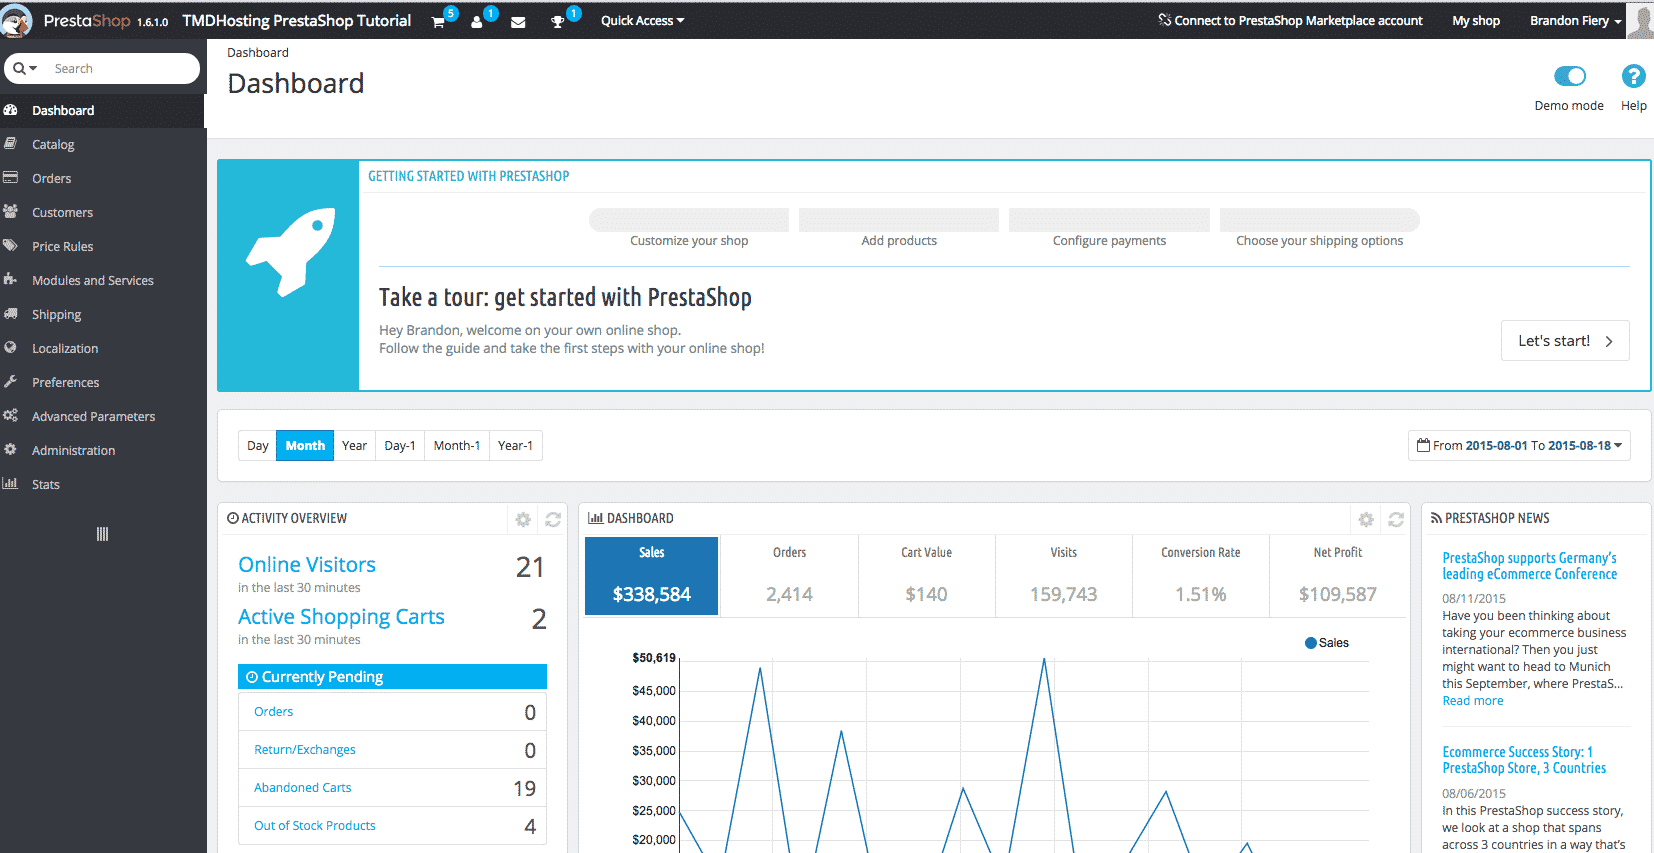
Task: Click the rocket getting started icon
Action: click(290, 252)
